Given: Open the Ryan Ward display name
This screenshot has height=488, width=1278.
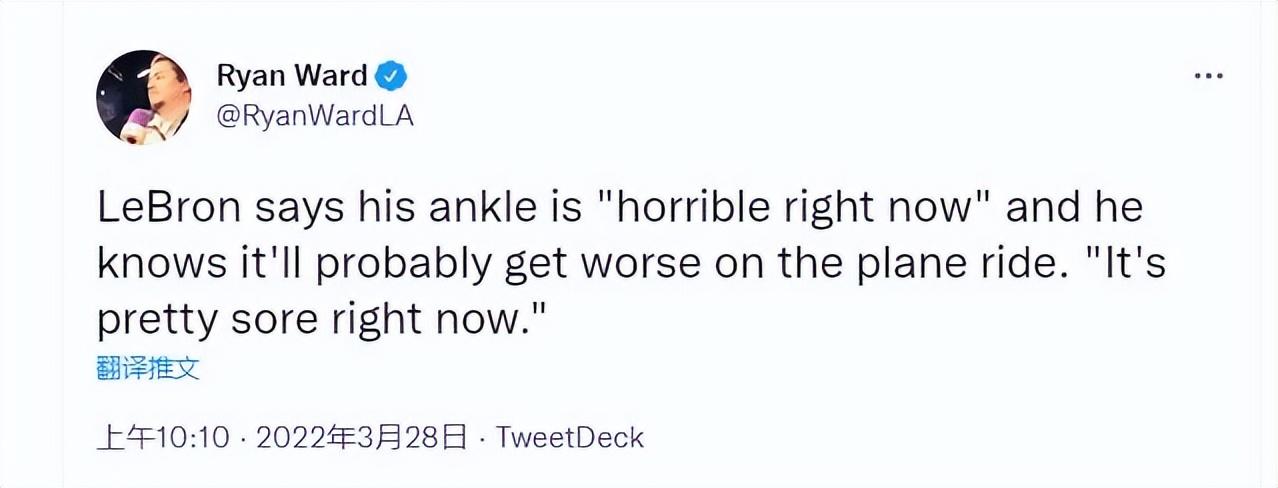Looking at the screenshot, I should coord(291,76).
